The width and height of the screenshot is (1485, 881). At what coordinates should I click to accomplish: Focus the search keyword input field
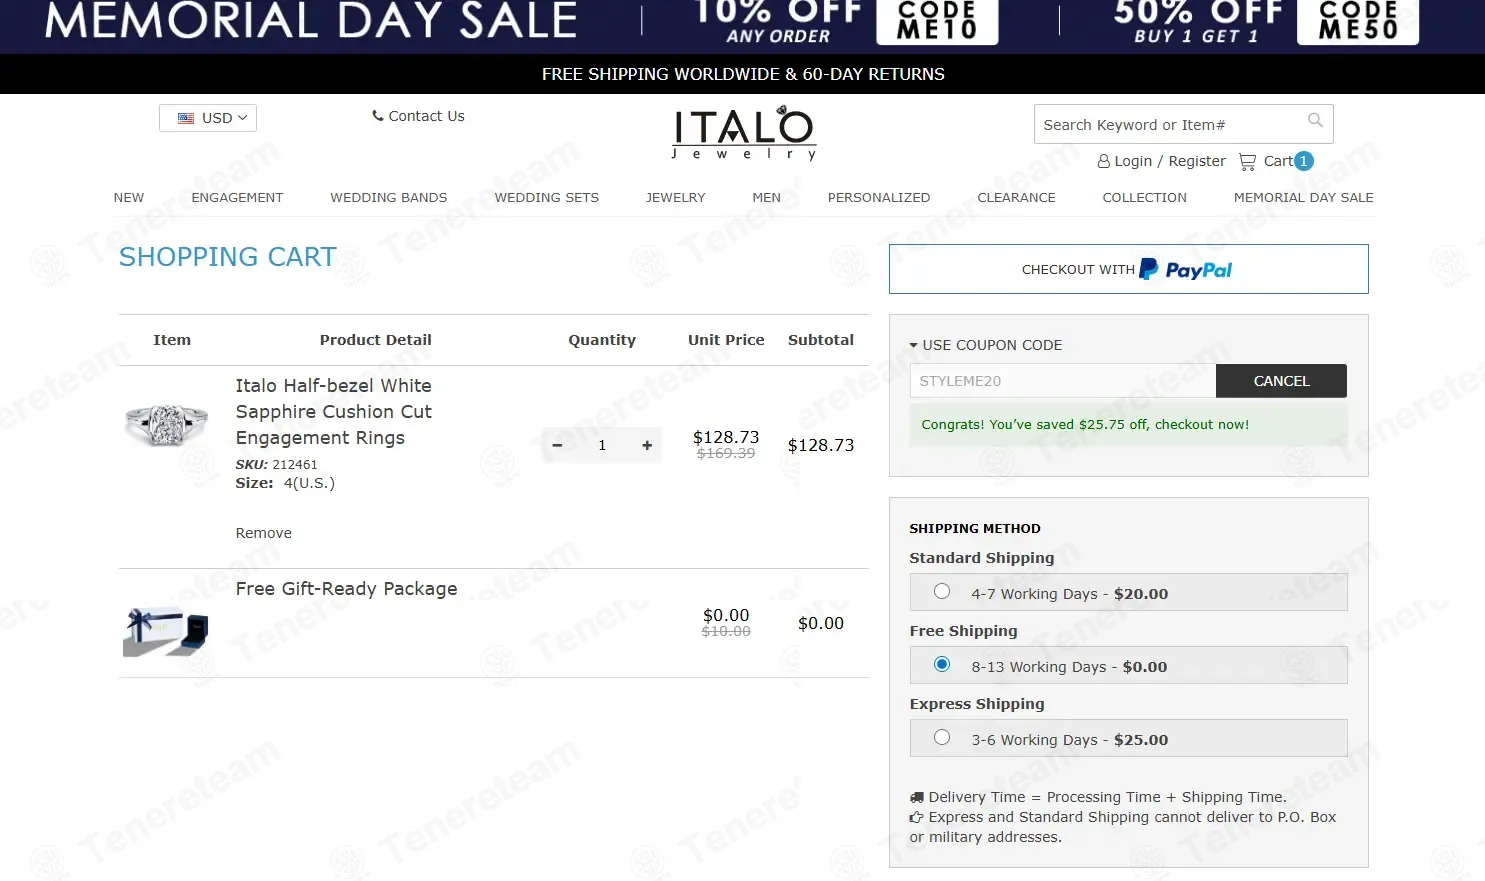[x=1168, y=125]
